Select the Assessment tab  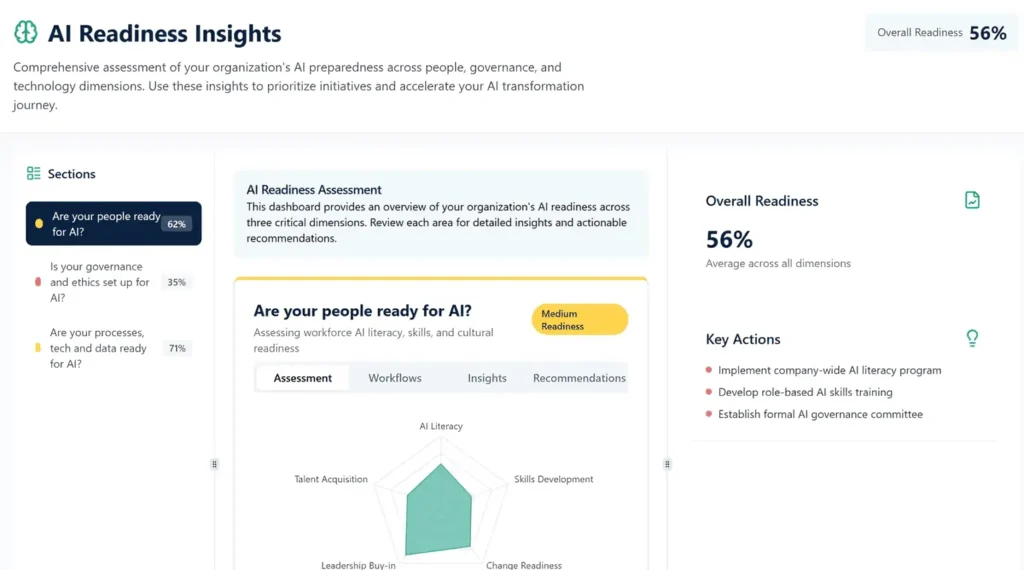[302, 378]
